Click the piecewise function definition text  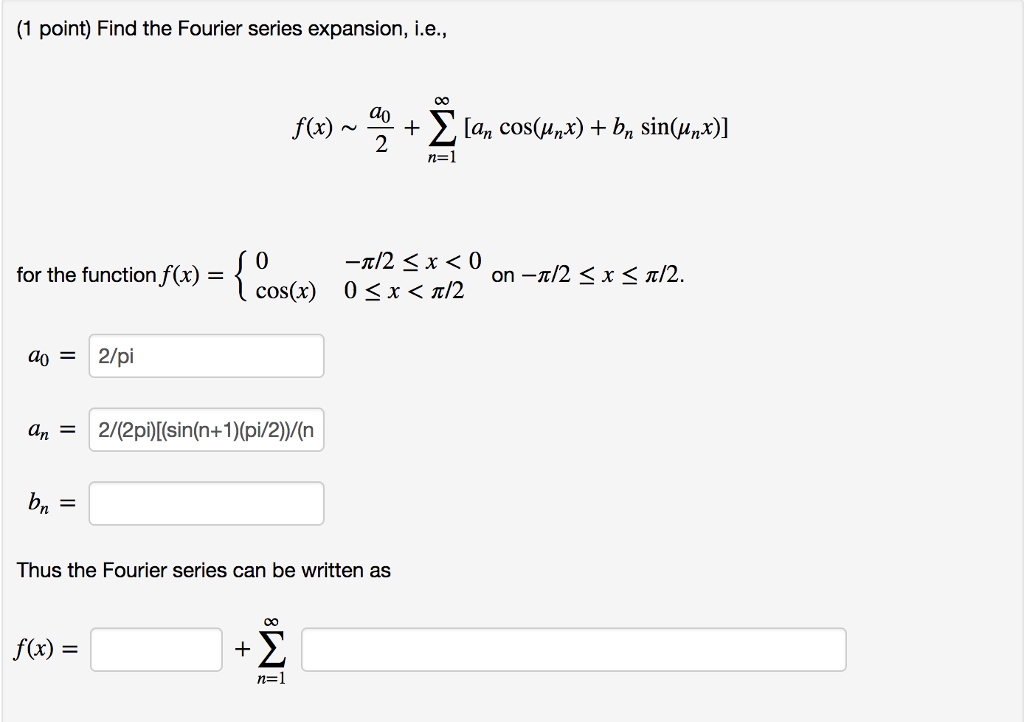click(350, 275)
